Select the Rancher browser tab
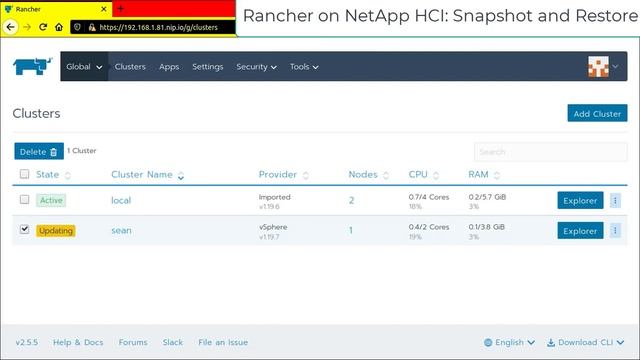Image resolution: width=640 pixels, height=360 pixels. 56,9
